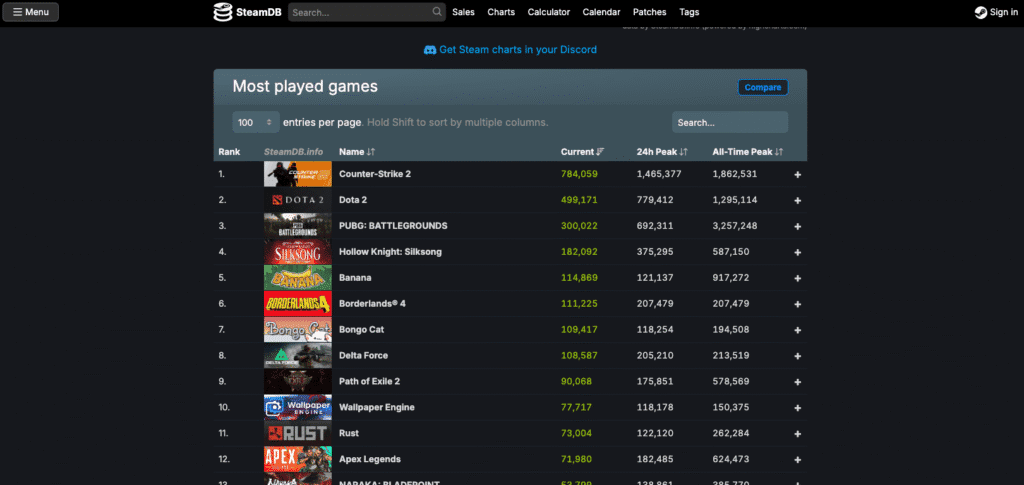Image resolution: width=1024 pixels, height=485 pixels.
Task: Open the Apex Legends name link
Action: (x=370, y=459)
